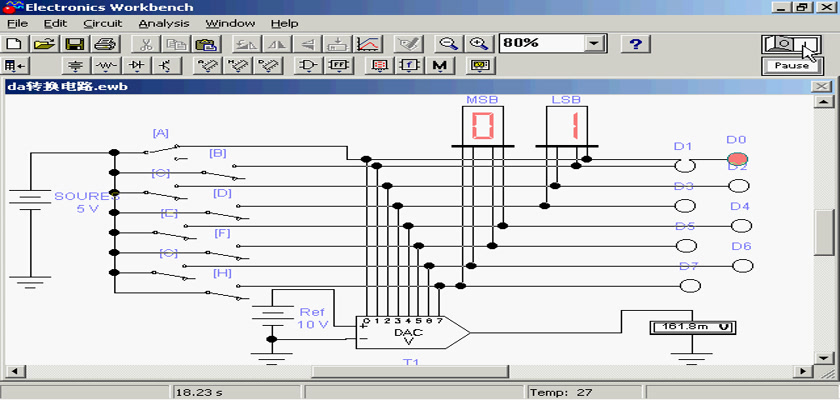840x400 pixels.
Task: Zoom in on the circuit
Action: pos(478,43)
